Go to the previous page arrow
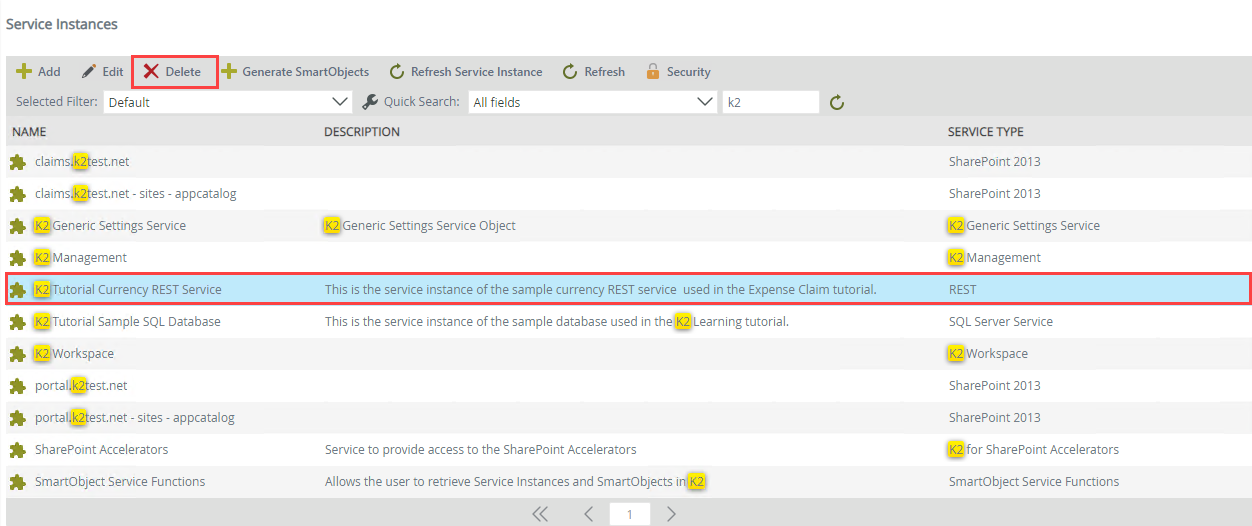The image size is (1252, 526). 588,514
